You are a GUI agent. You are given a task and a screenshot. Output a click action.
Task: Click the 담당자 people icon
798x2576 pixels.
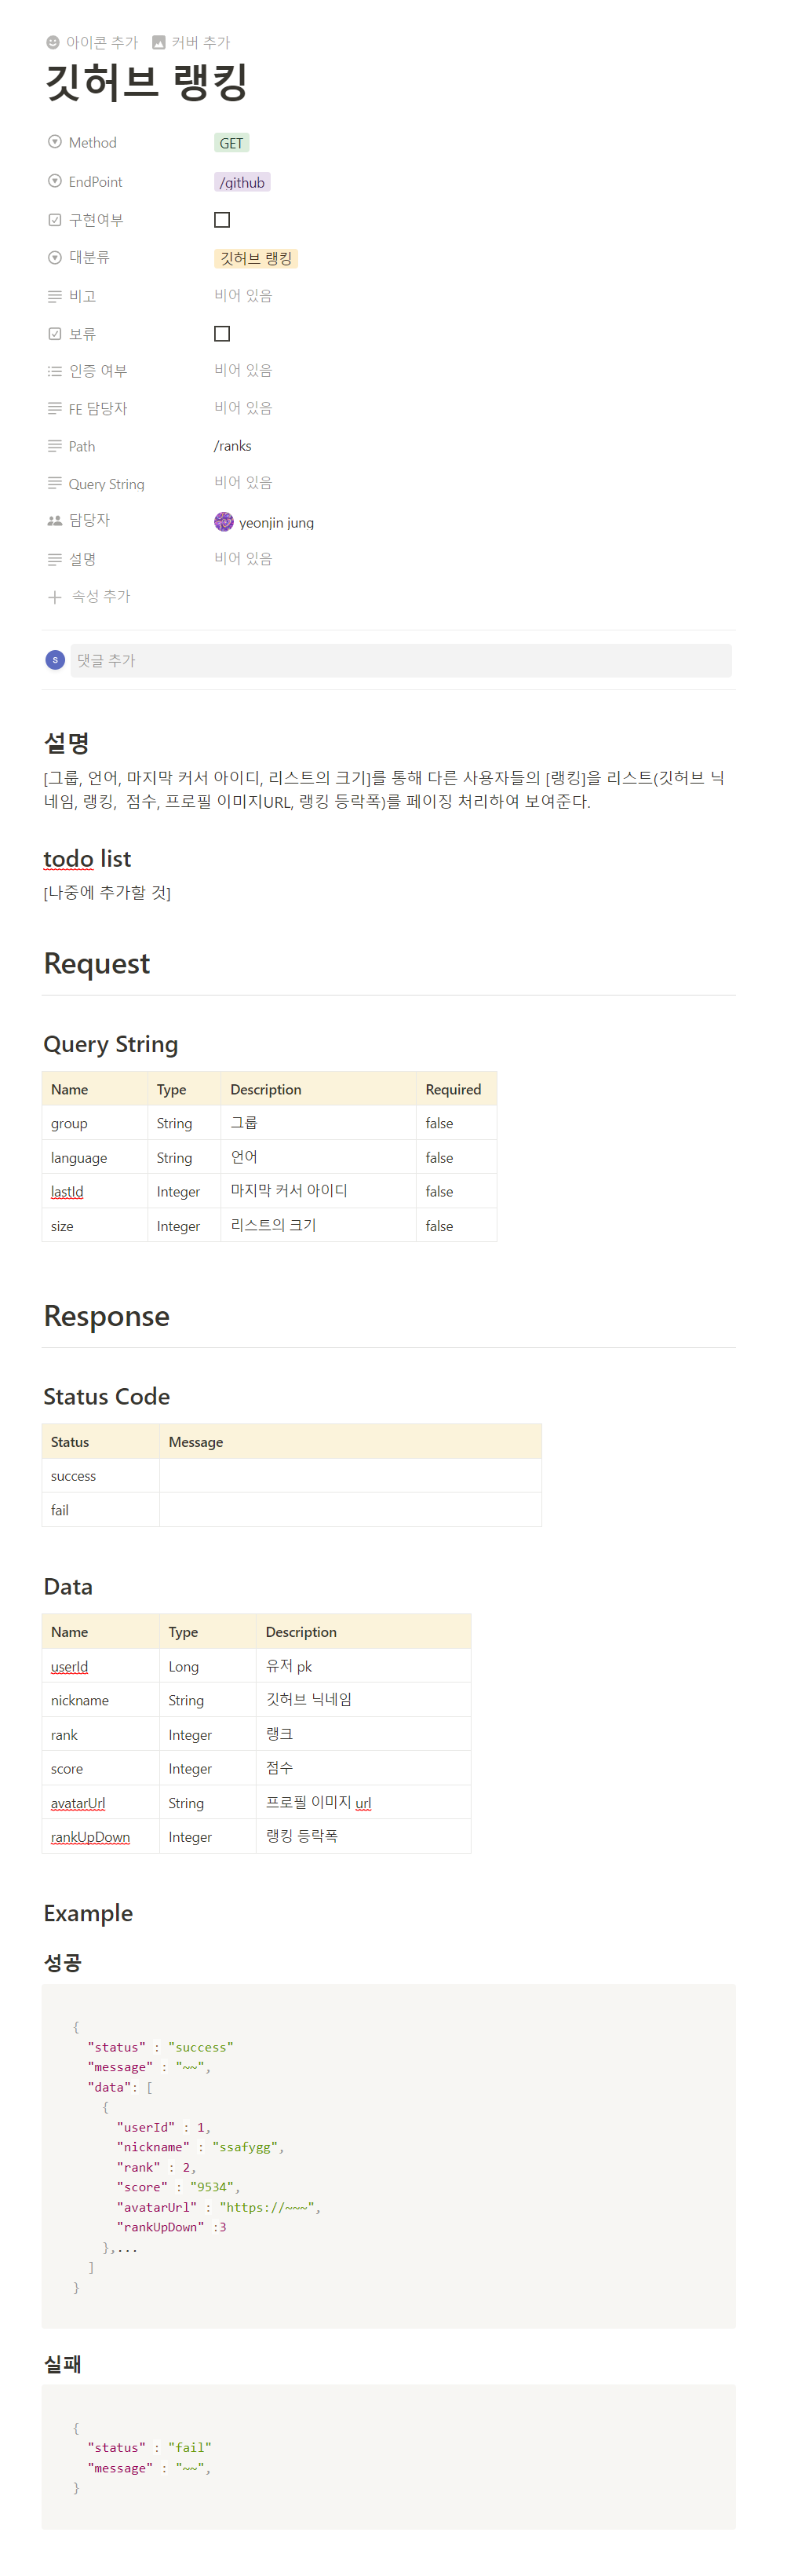55,520
